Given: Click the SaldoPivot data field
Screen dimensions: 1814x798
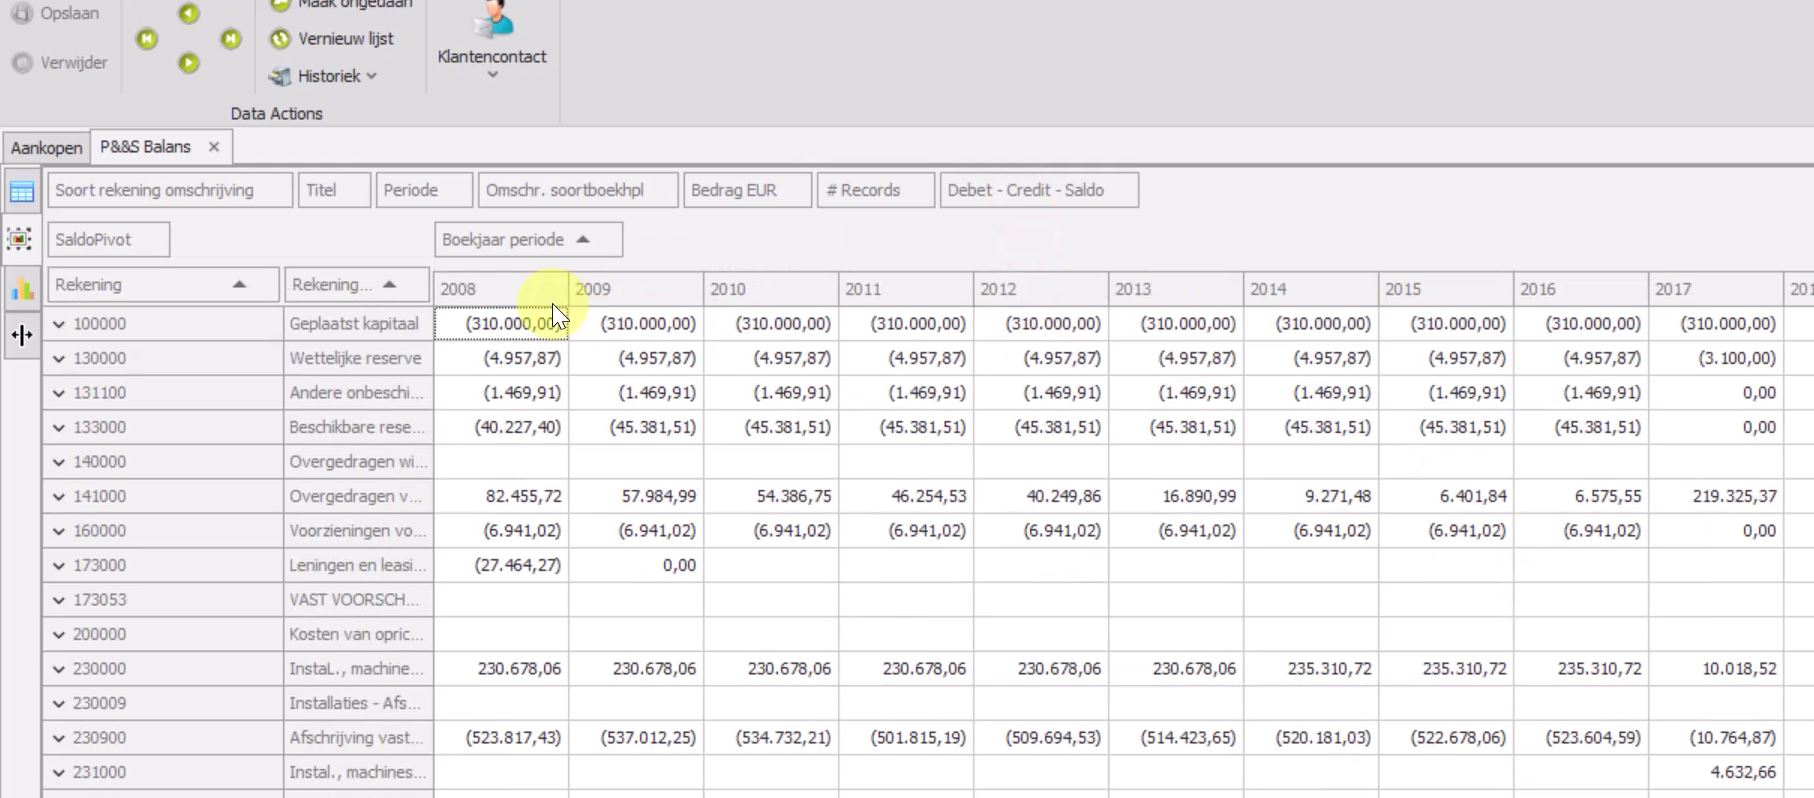Looking at the screenshot, I should click(108, 239).
